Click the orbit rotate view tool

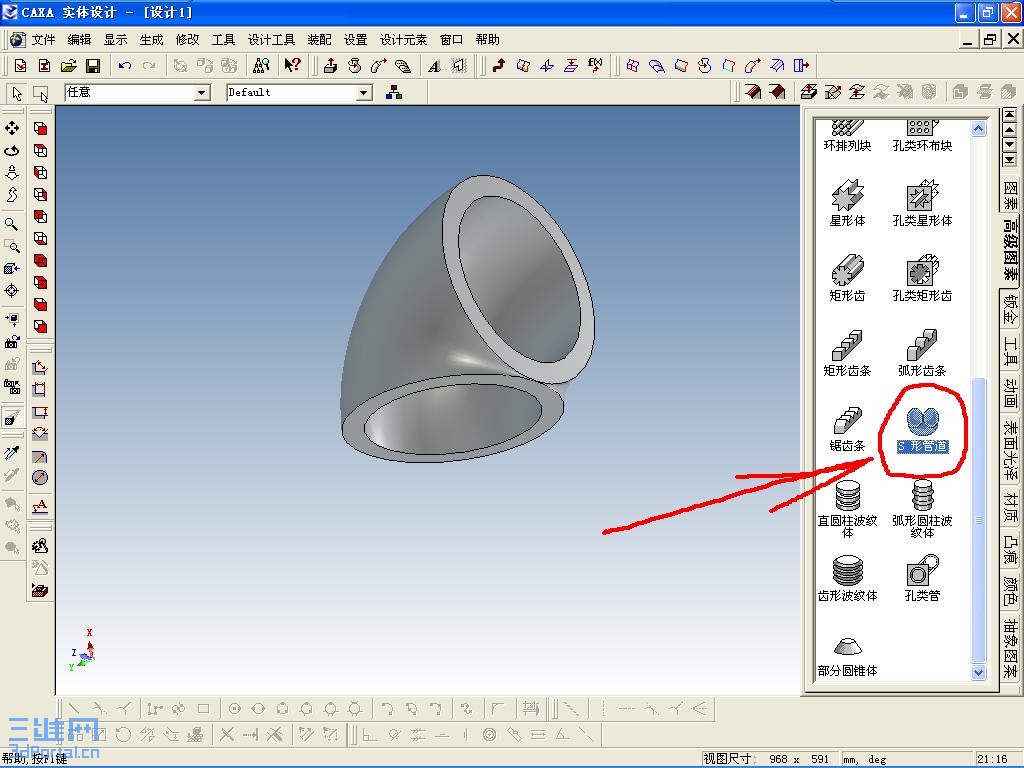click(12, 150)
